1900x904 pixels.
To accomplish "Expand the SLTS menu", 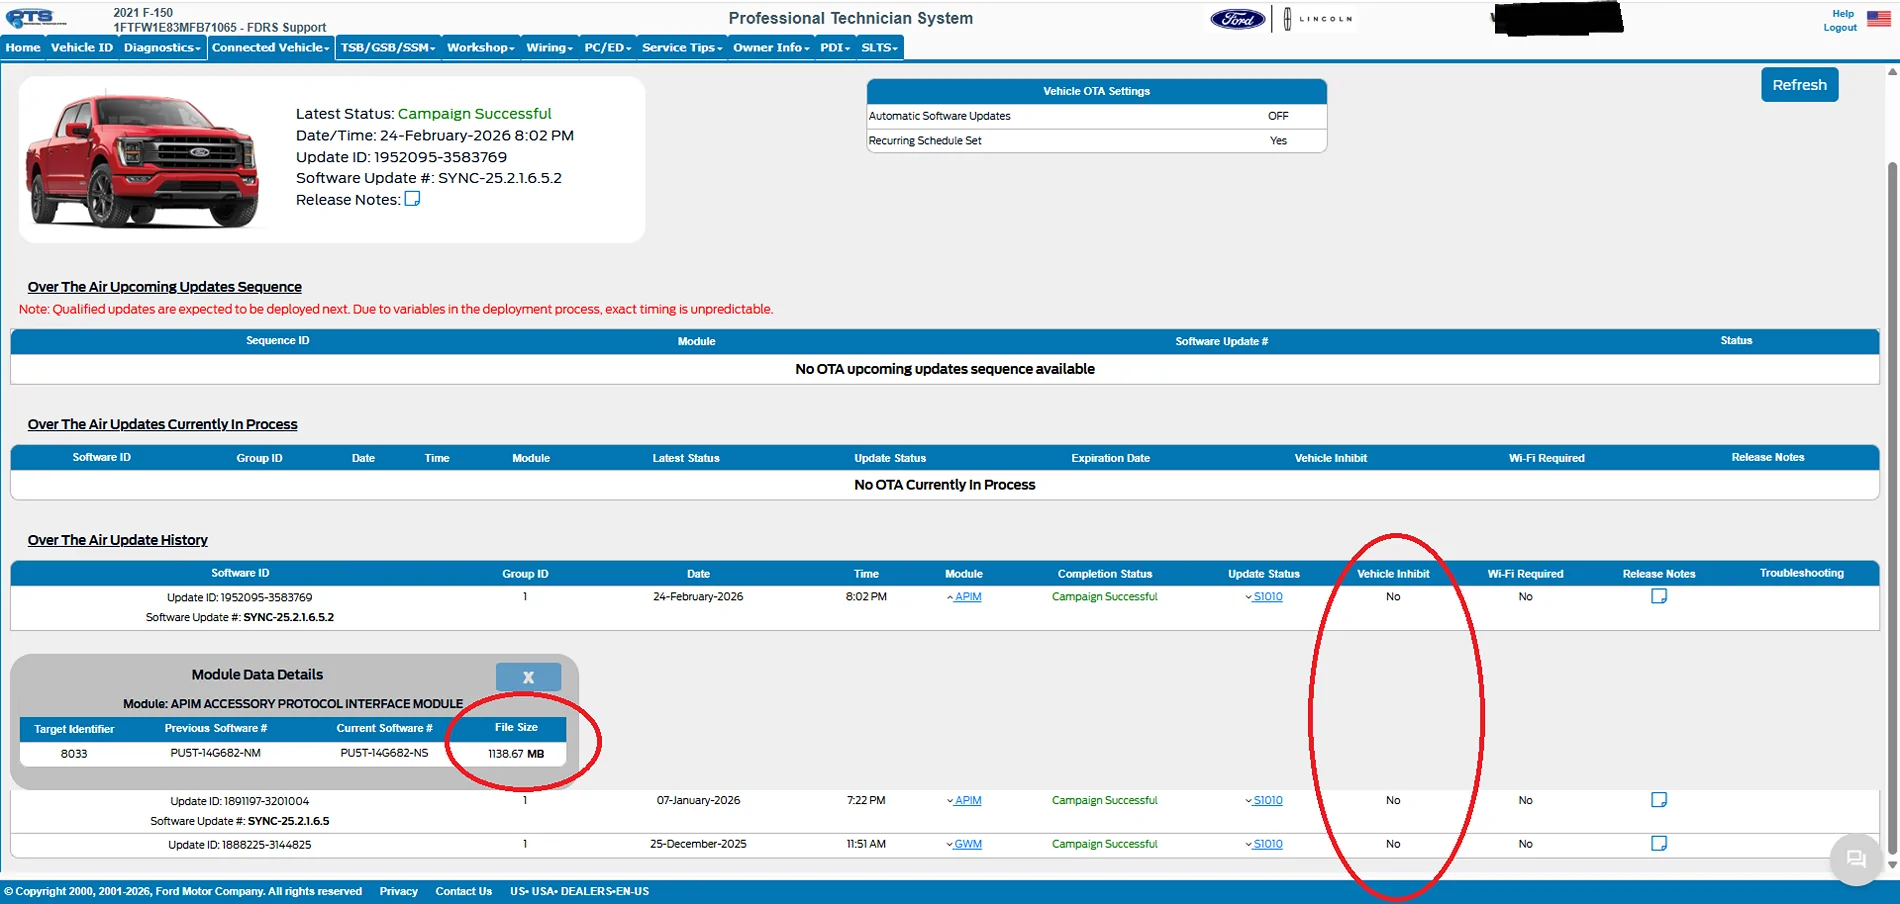I will pos(880,47).
